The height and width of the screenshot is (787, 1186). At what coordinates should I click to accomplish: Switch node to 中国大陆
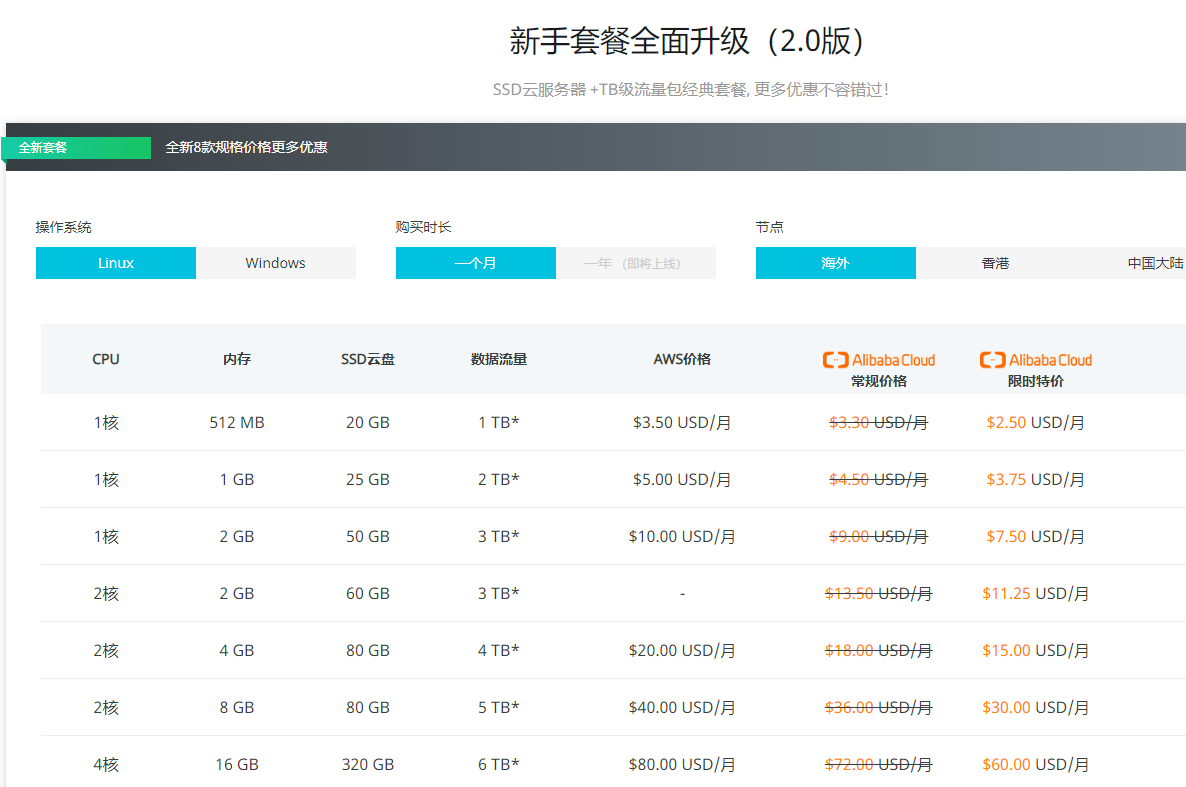coord(1155,263)
